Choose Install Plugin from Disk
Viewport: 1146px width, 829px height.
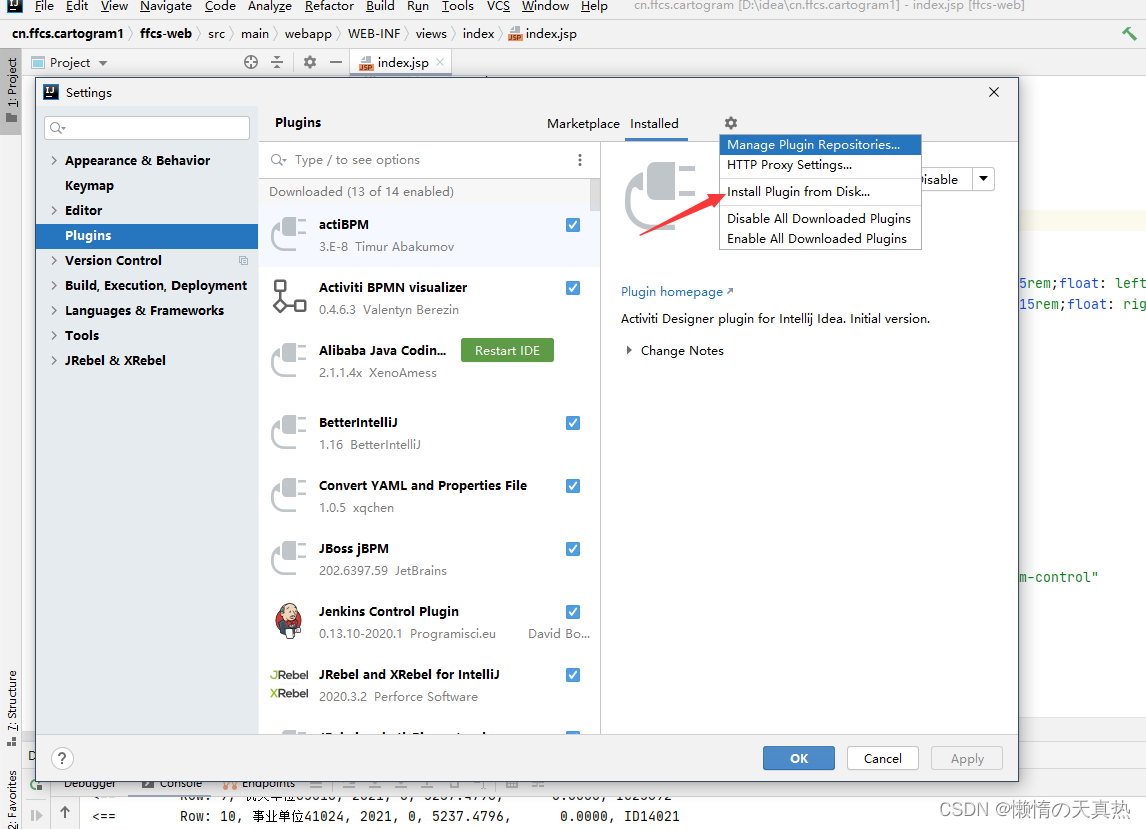[x=820, y=192]
